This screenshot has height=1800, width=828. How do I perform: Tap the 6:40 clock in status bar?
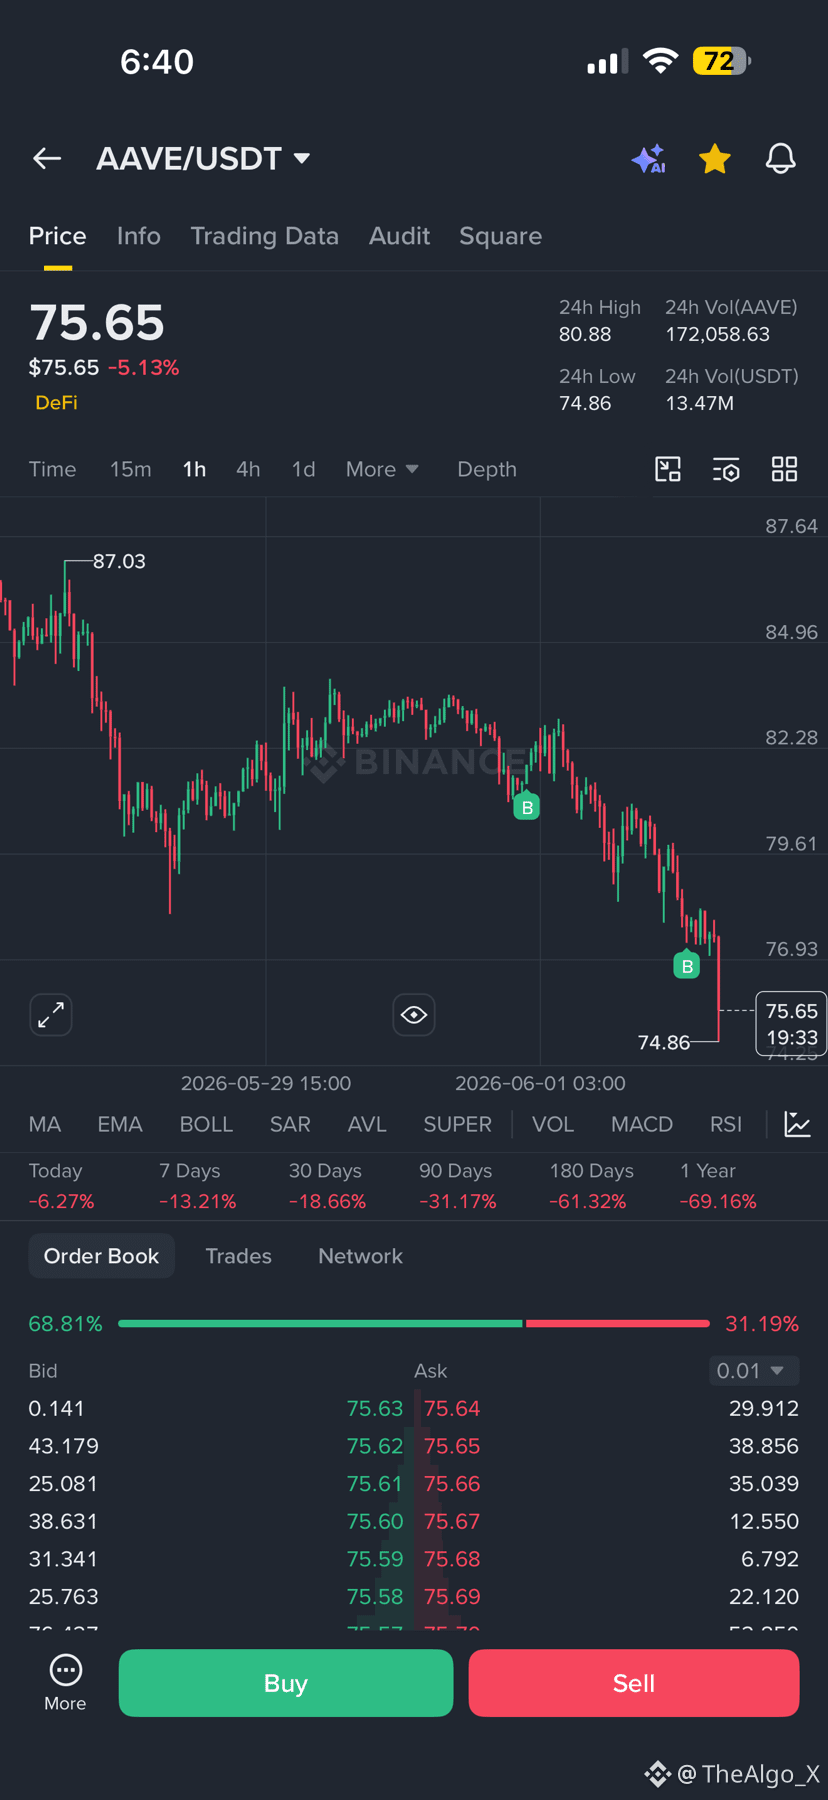[x=157, y=61]
